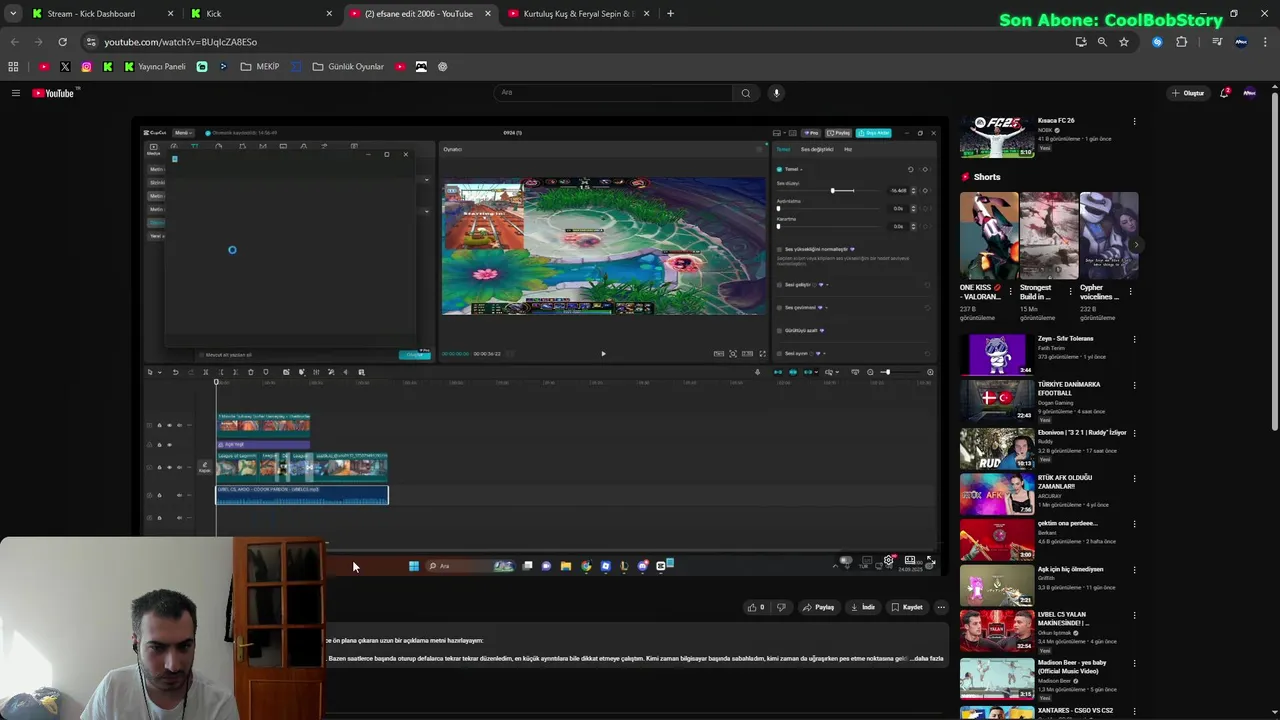Viewport: 1280px width, 720px height.
Task: Like the video with thumbs up
Action: (x=756, y=607)
